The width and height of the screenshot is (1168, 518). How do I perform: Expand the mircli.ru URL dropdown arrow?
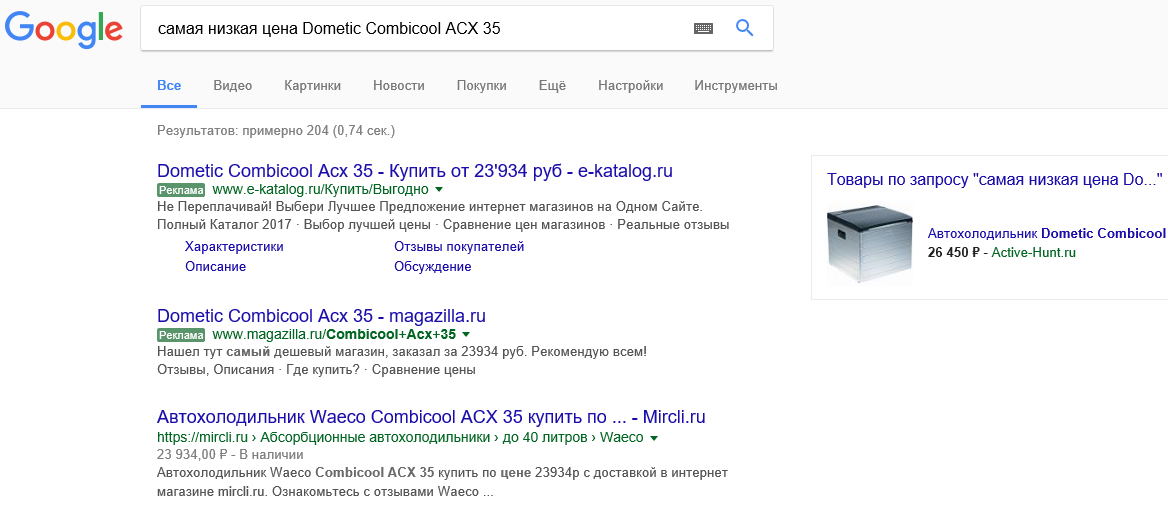point(654,438)
